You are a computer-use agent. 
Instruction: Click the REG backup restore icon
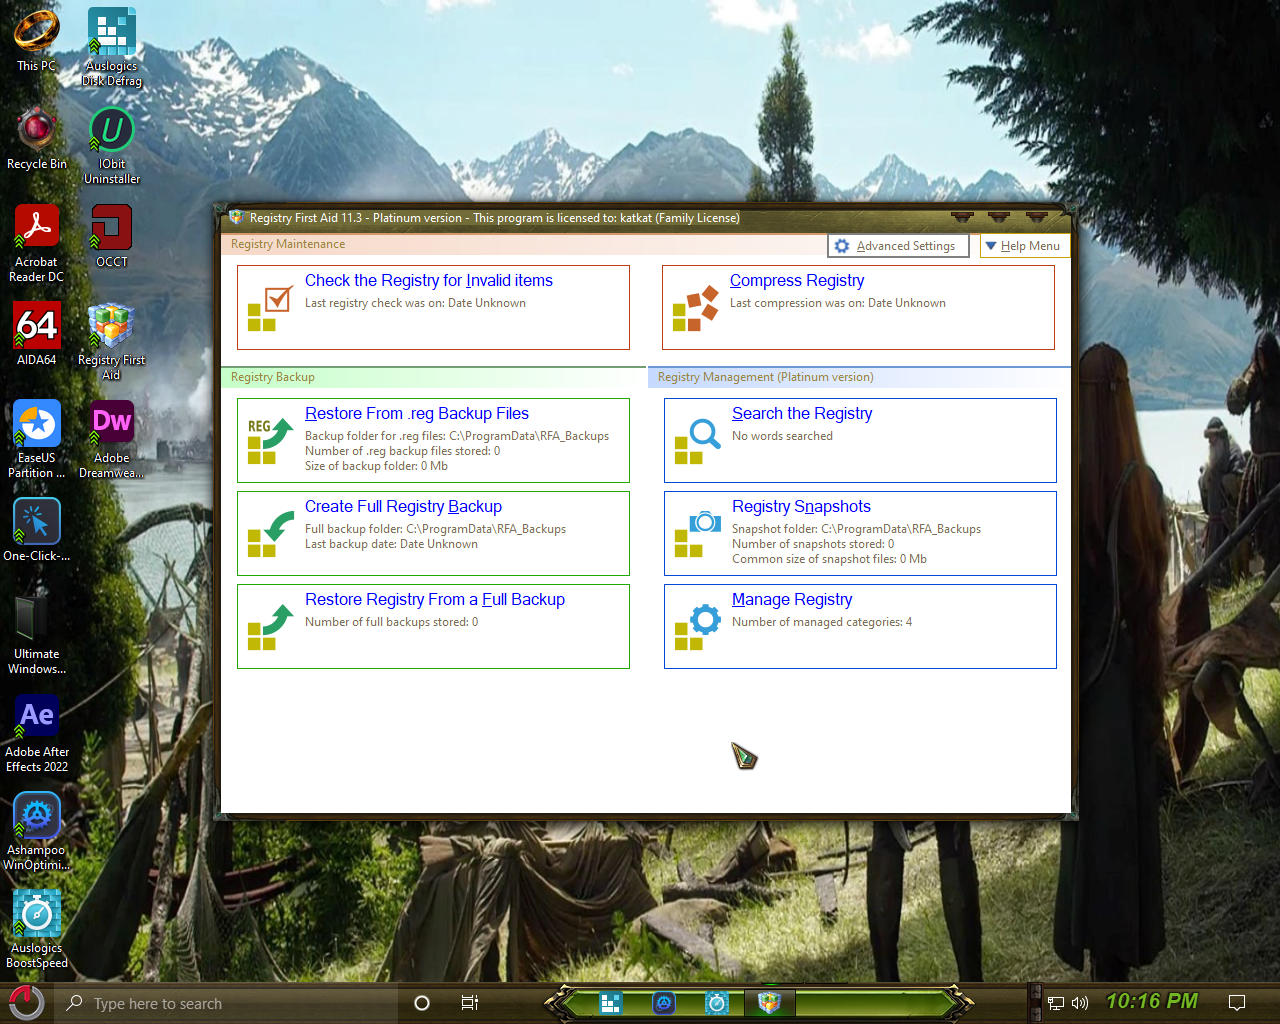[269, 441]
